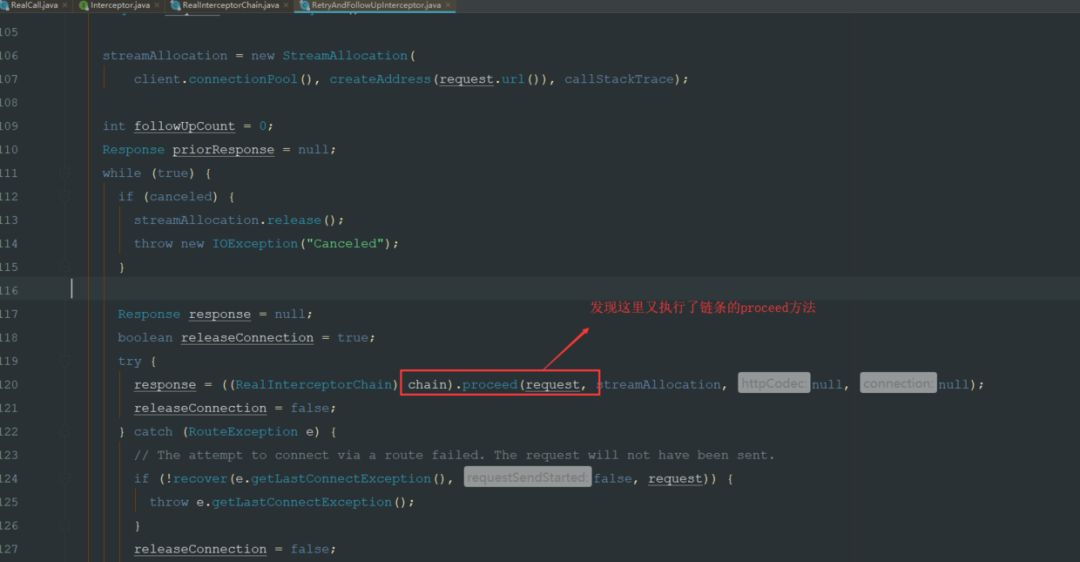The width and height of the screenshot is (1080, 562).
Task: Click the recover method call
Action: (200, 479)
